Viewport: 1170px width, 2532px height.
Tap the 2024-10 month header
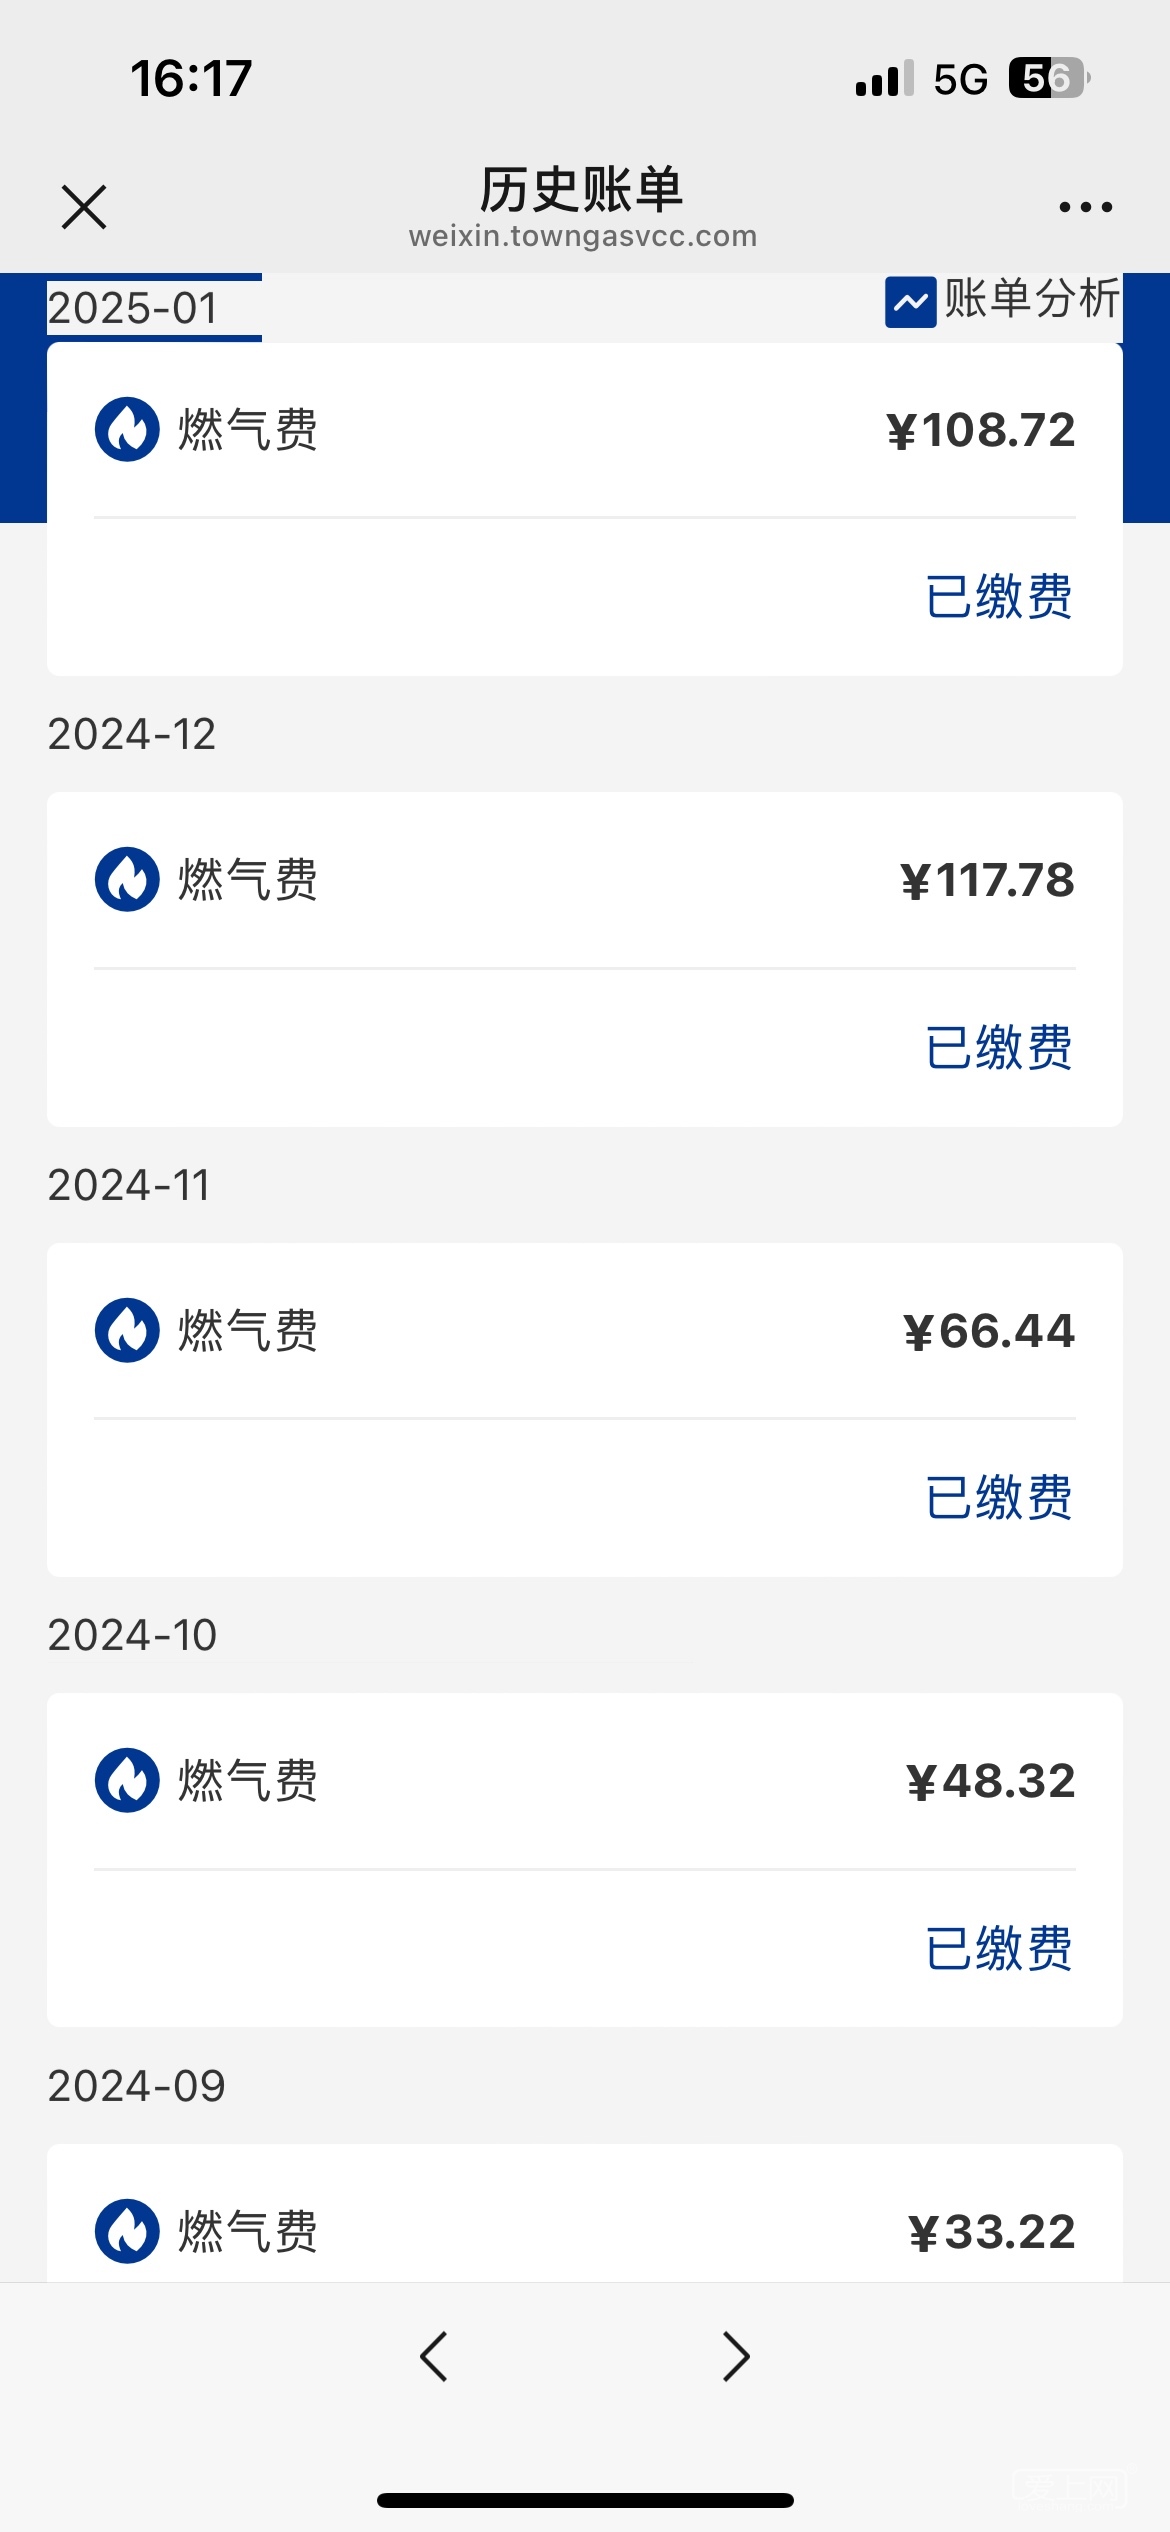point(132,1636)
